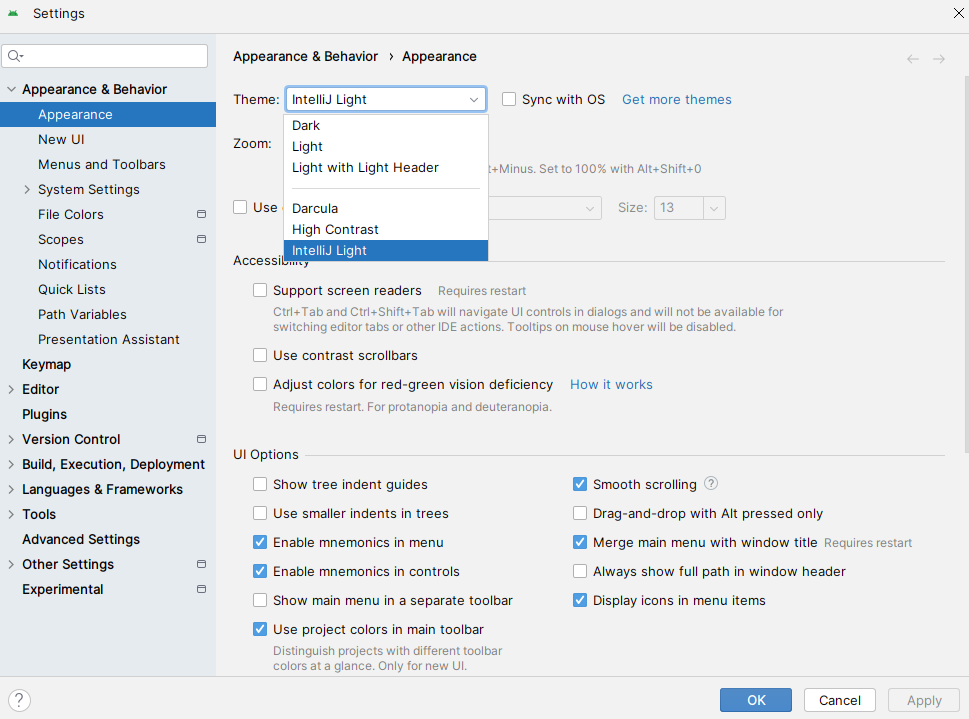Screen dimensions: 969x719
Task: Expand Languages & Frameworks node
Action: click(x=11, y=489)
